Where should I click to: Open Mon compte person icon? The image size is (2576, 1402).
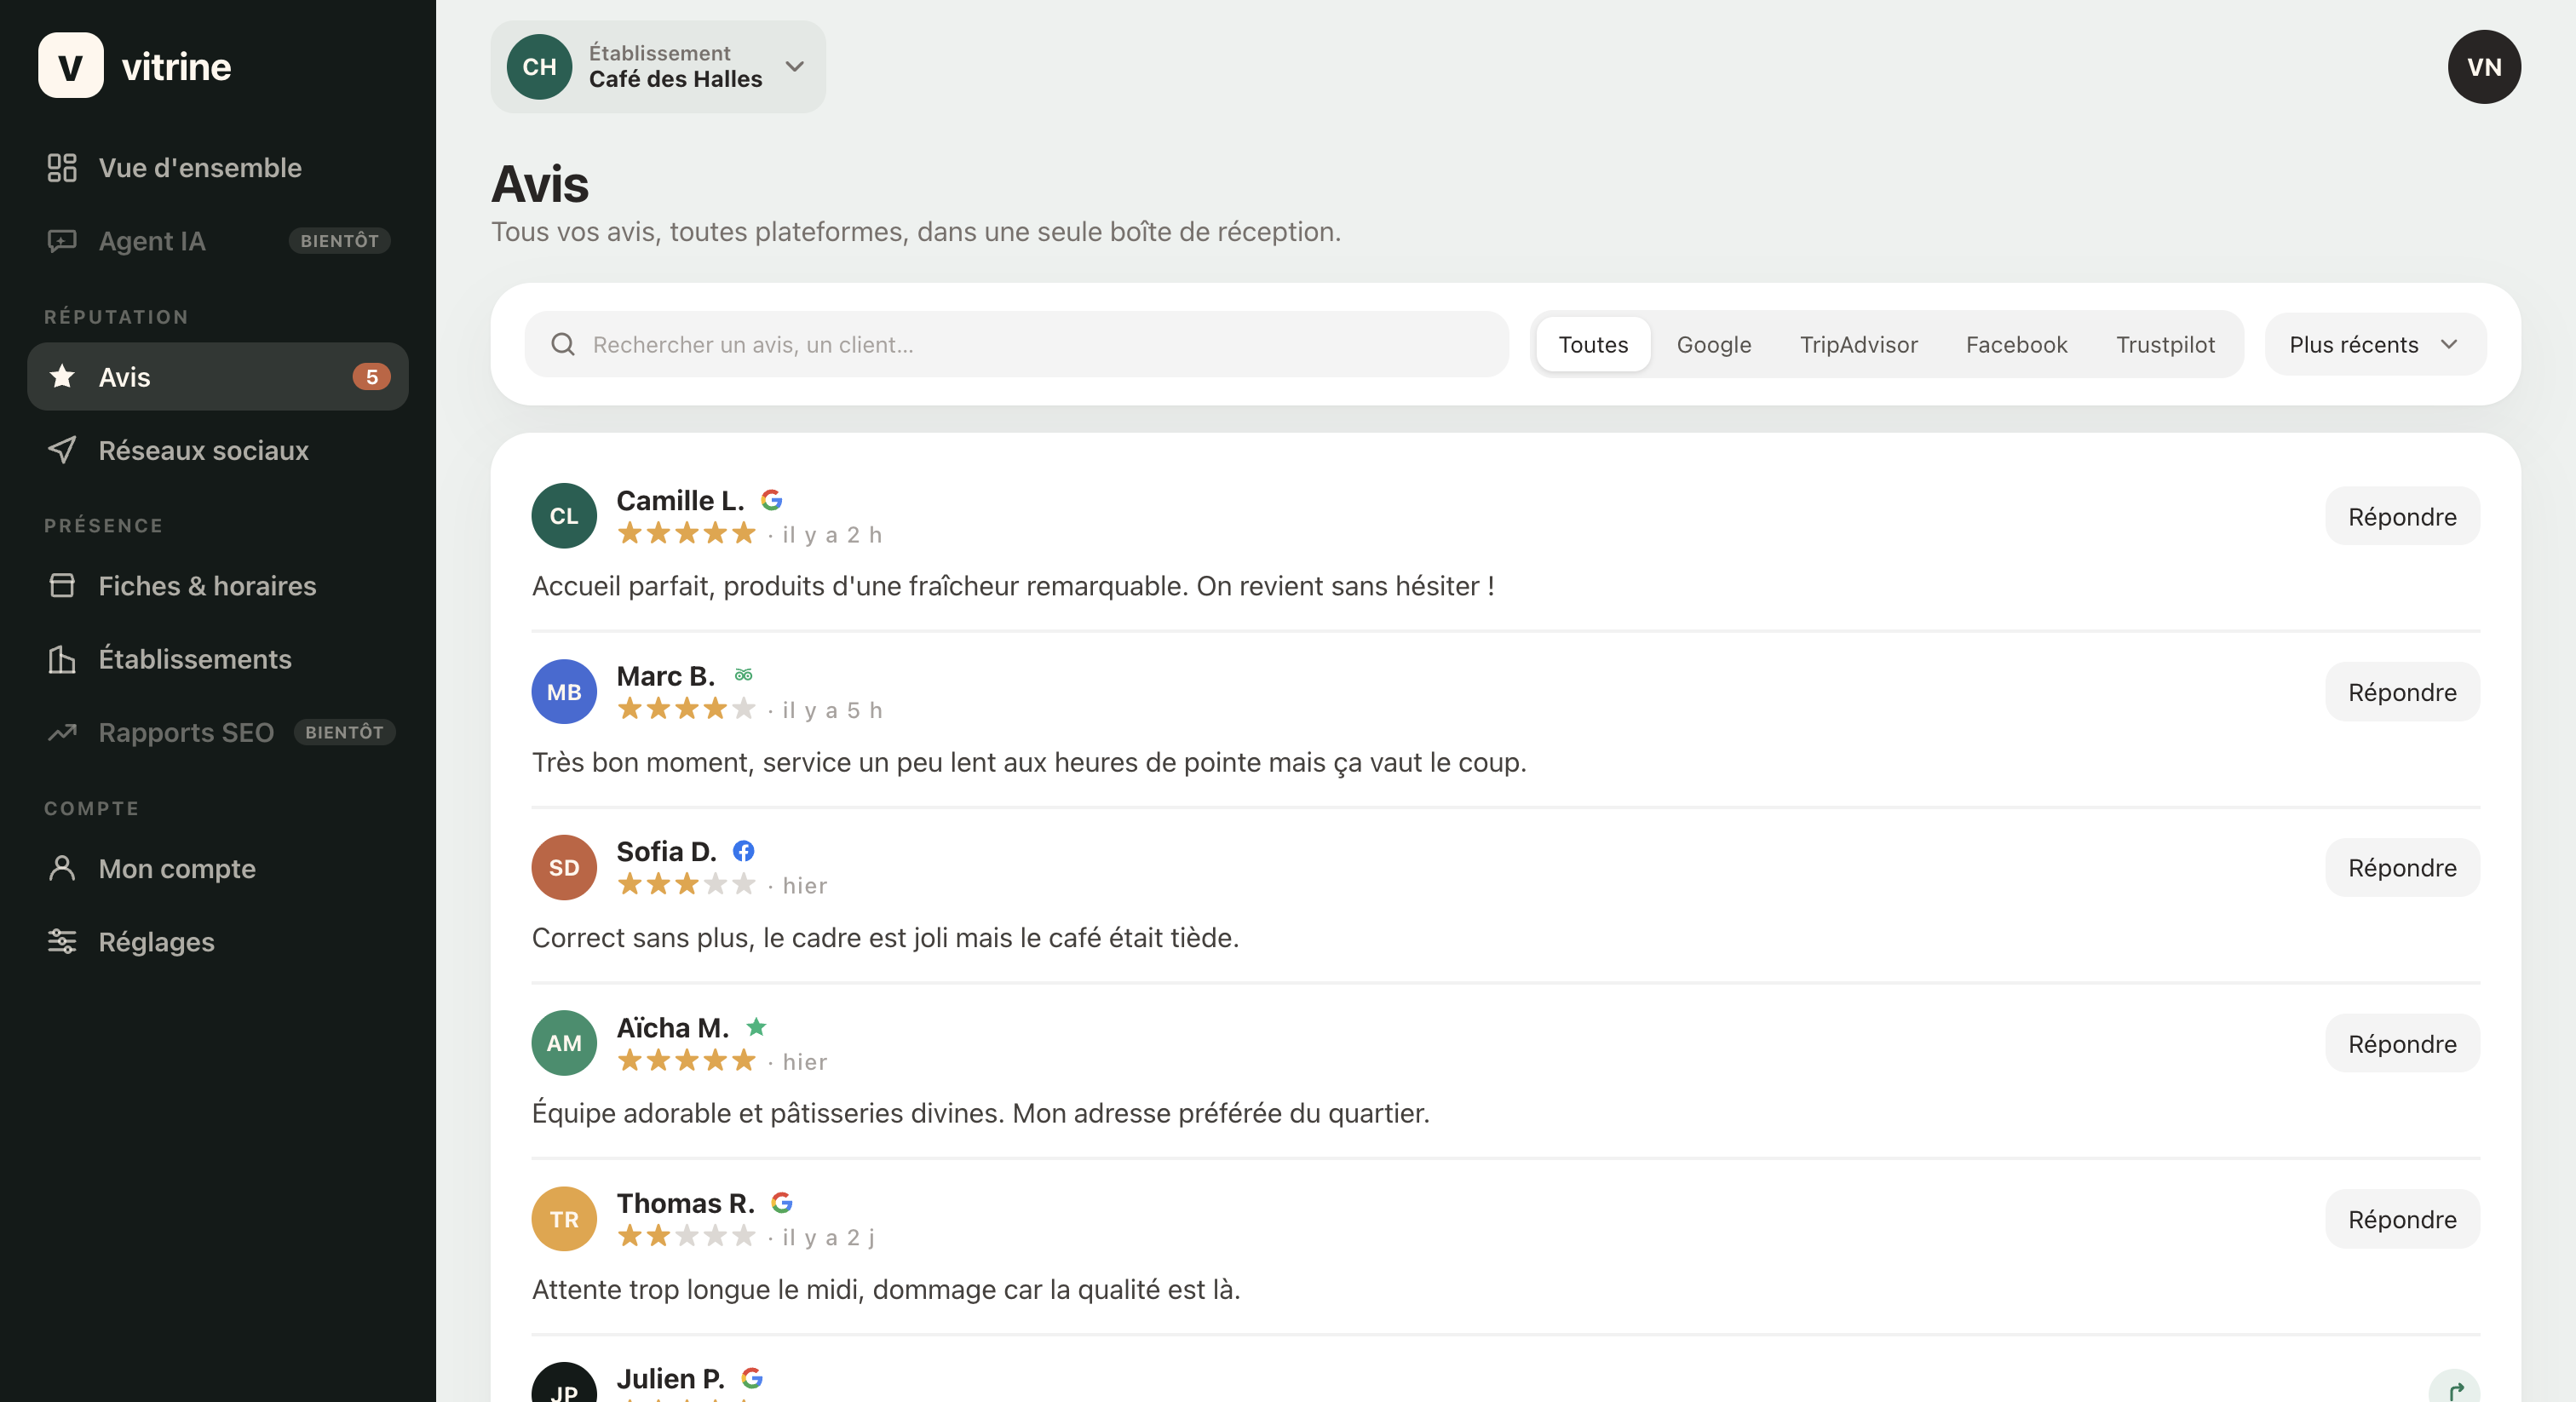pos(62,867)
